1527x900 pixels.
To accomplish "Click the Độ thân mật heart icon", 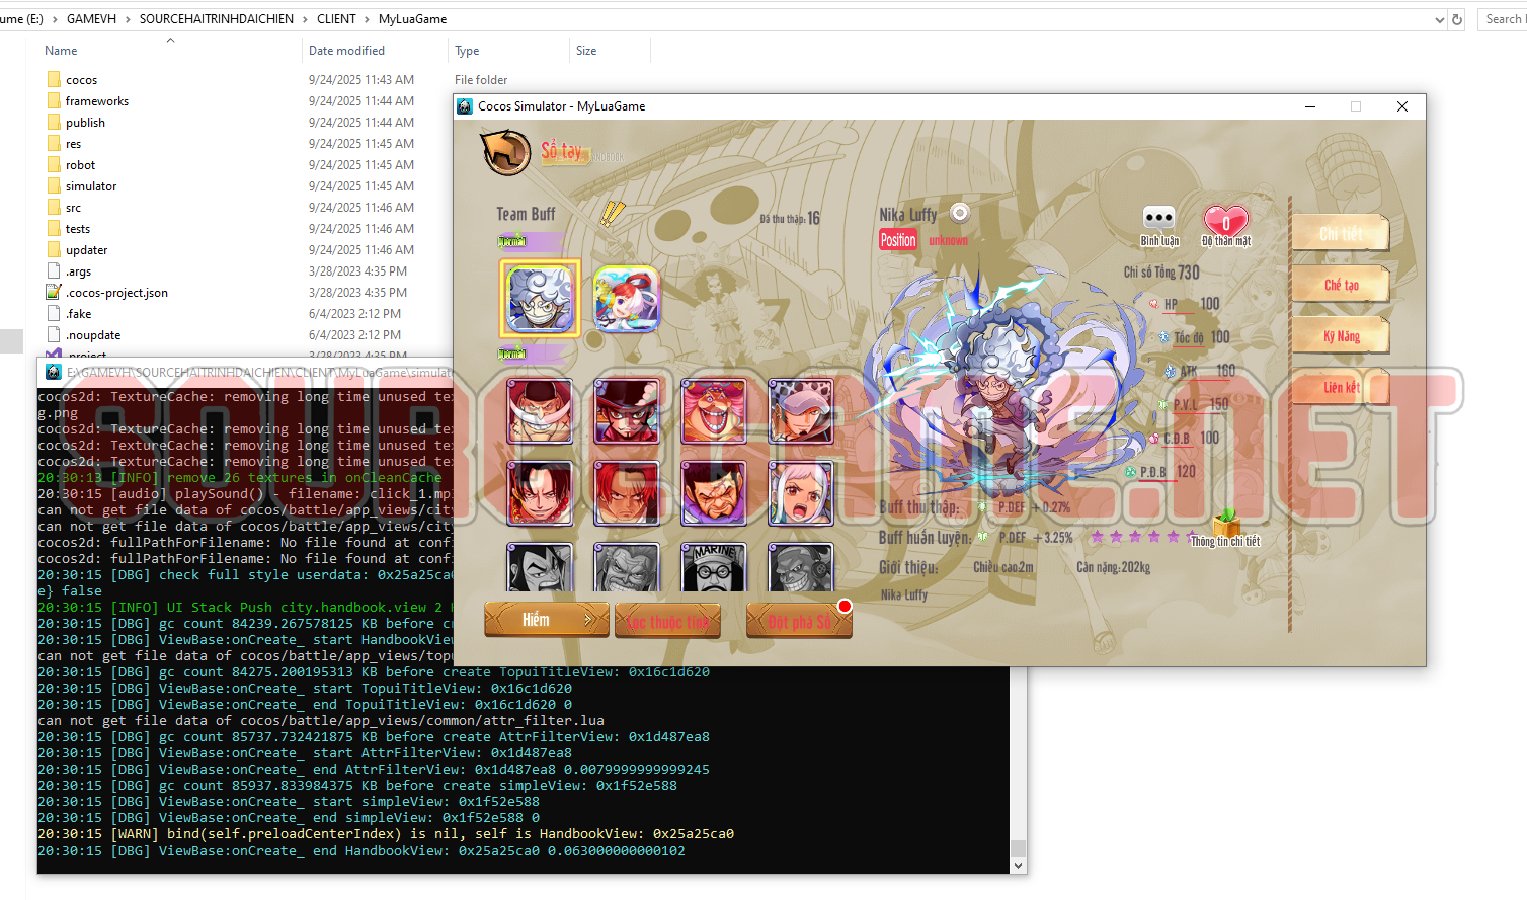I will click(1226, 221).
